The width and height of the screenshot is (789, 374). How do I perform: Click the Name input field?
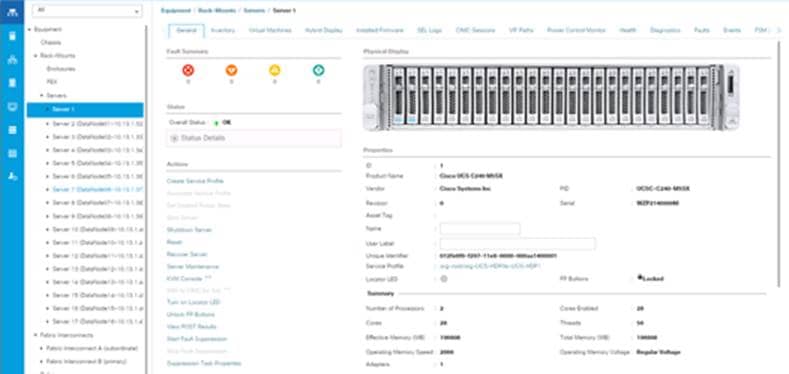tap(480, 229)
